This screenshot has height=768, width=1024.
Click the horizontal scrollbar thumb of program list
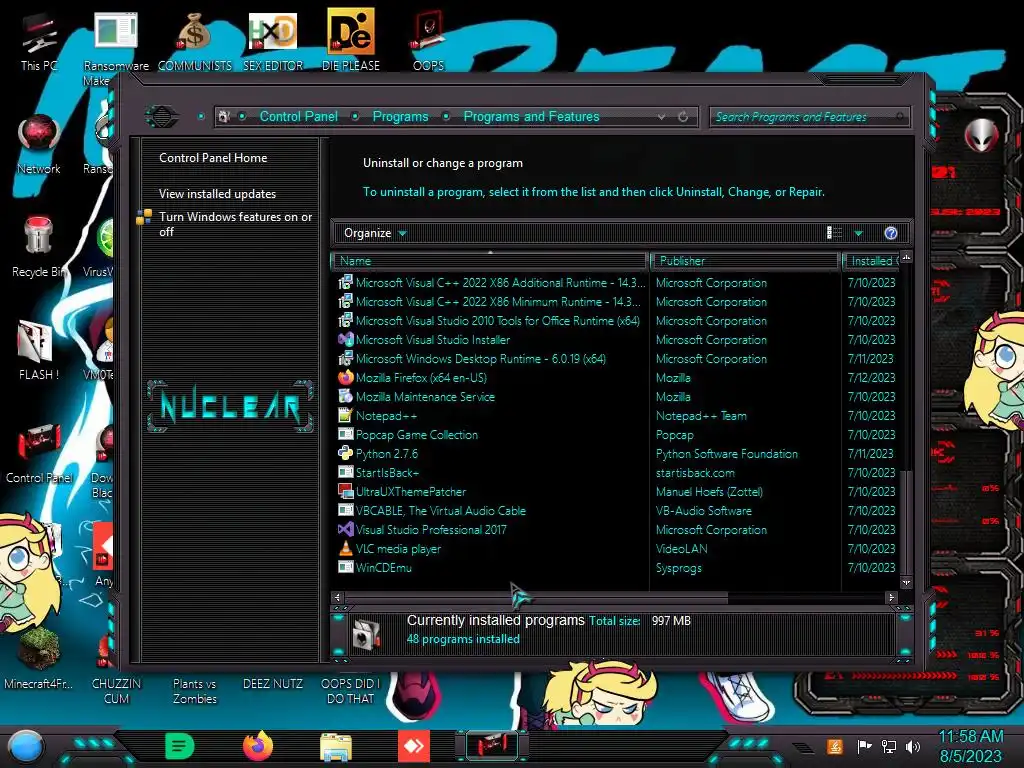(536, 597)
